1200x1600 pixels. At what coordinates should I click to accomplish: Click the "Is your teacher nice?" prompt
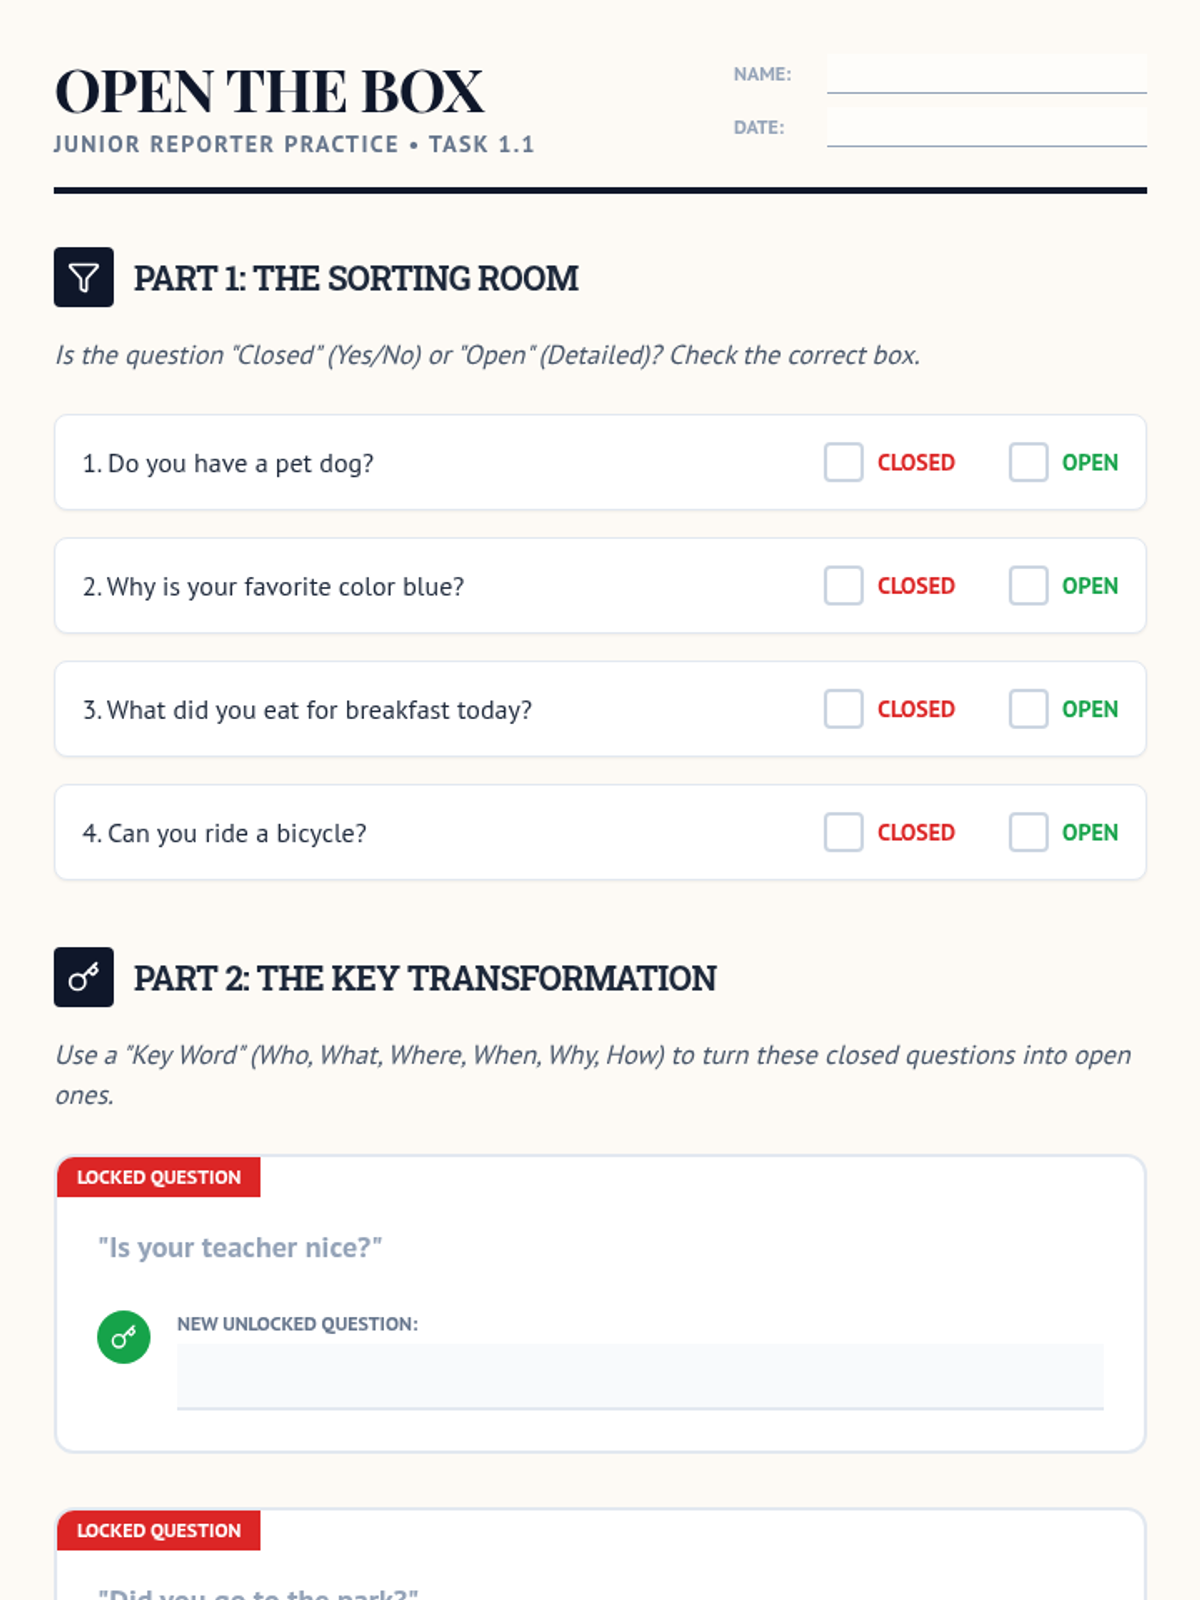(x=240, y=1248)
